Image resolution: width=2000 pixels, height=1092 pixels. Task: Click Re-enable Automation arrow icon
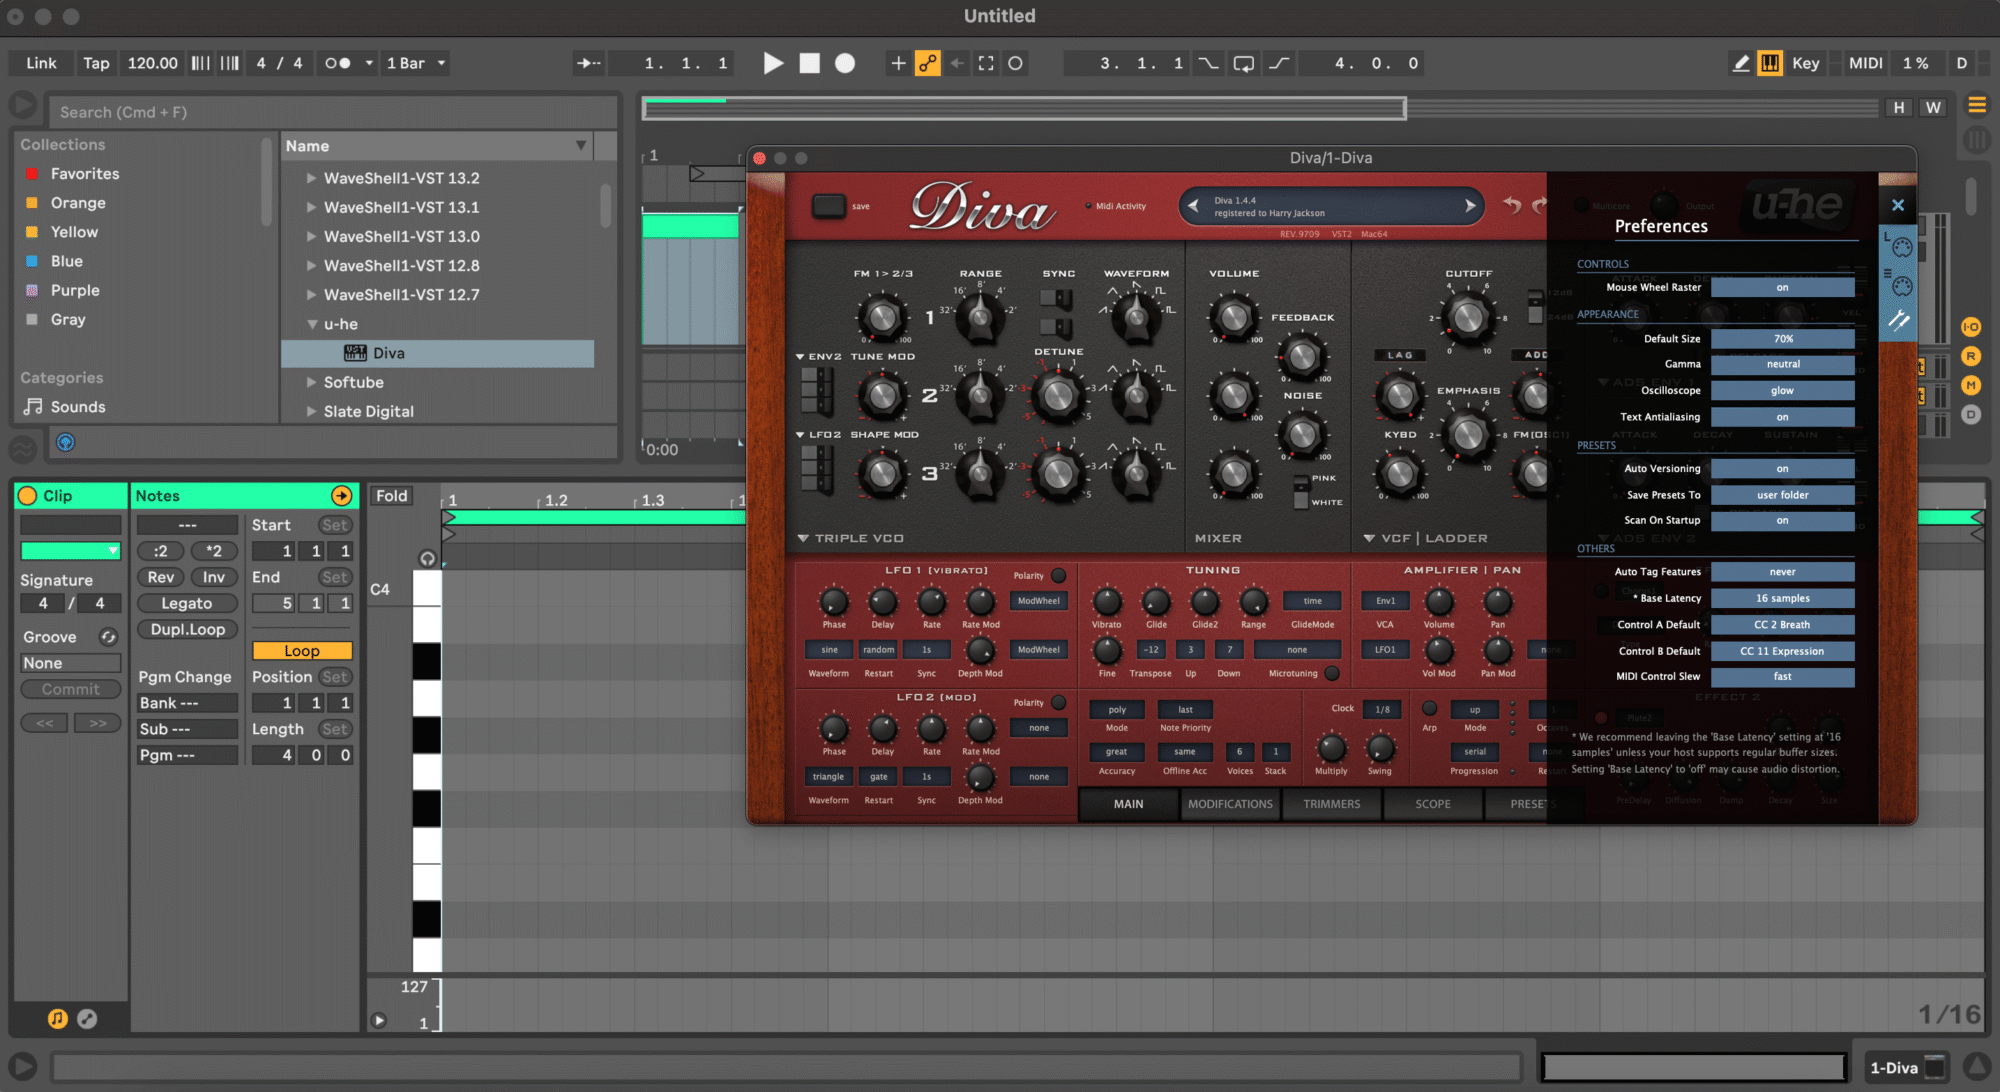click(x=957, y=63)
